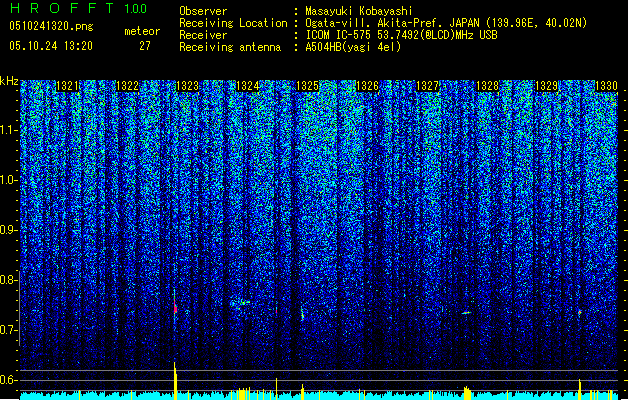Click the red meteor echo at 1323
629x400 pixels.
[175, 308]
